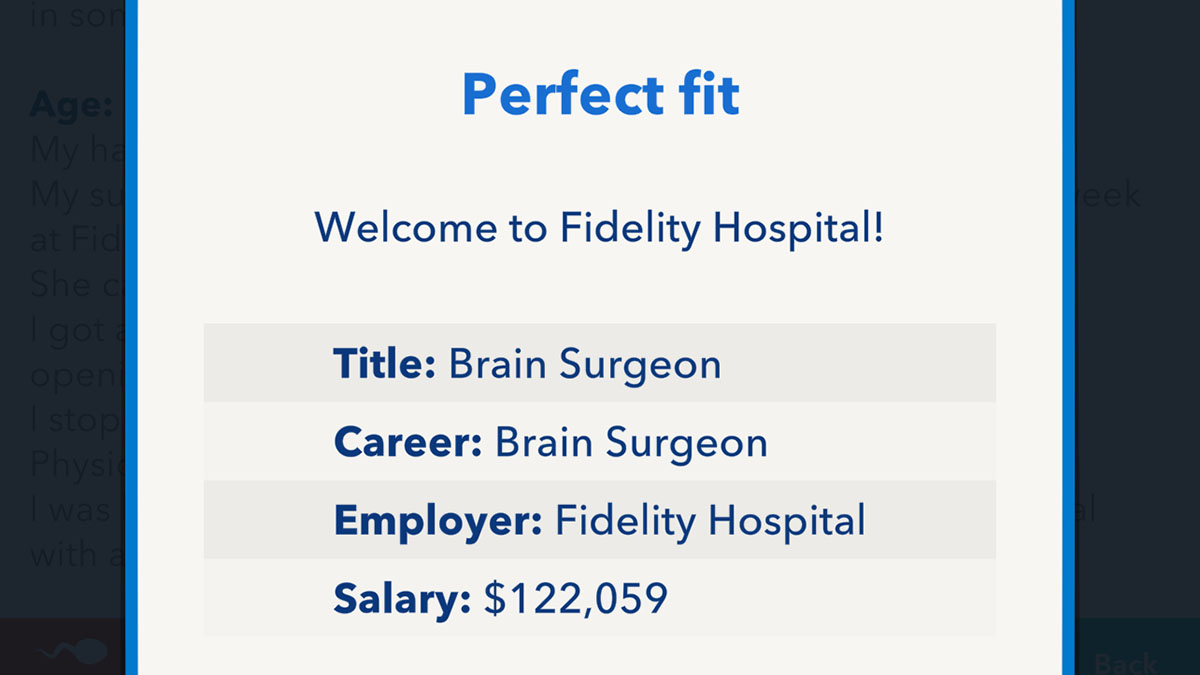Click the bold Title label
The height and width of the screenshot is (675, 1200).
(384, 363)
